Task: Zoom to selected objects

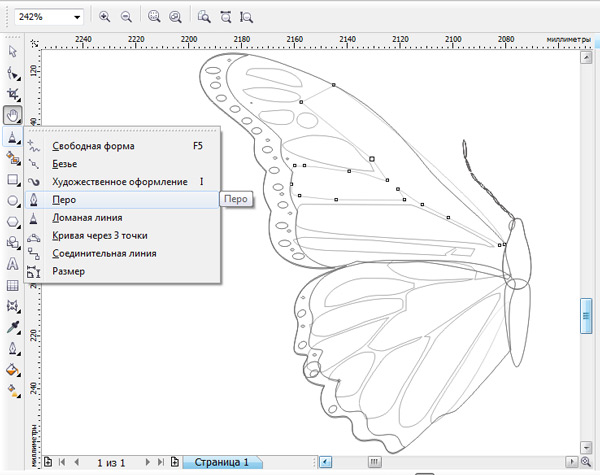Action: point(154,17)
